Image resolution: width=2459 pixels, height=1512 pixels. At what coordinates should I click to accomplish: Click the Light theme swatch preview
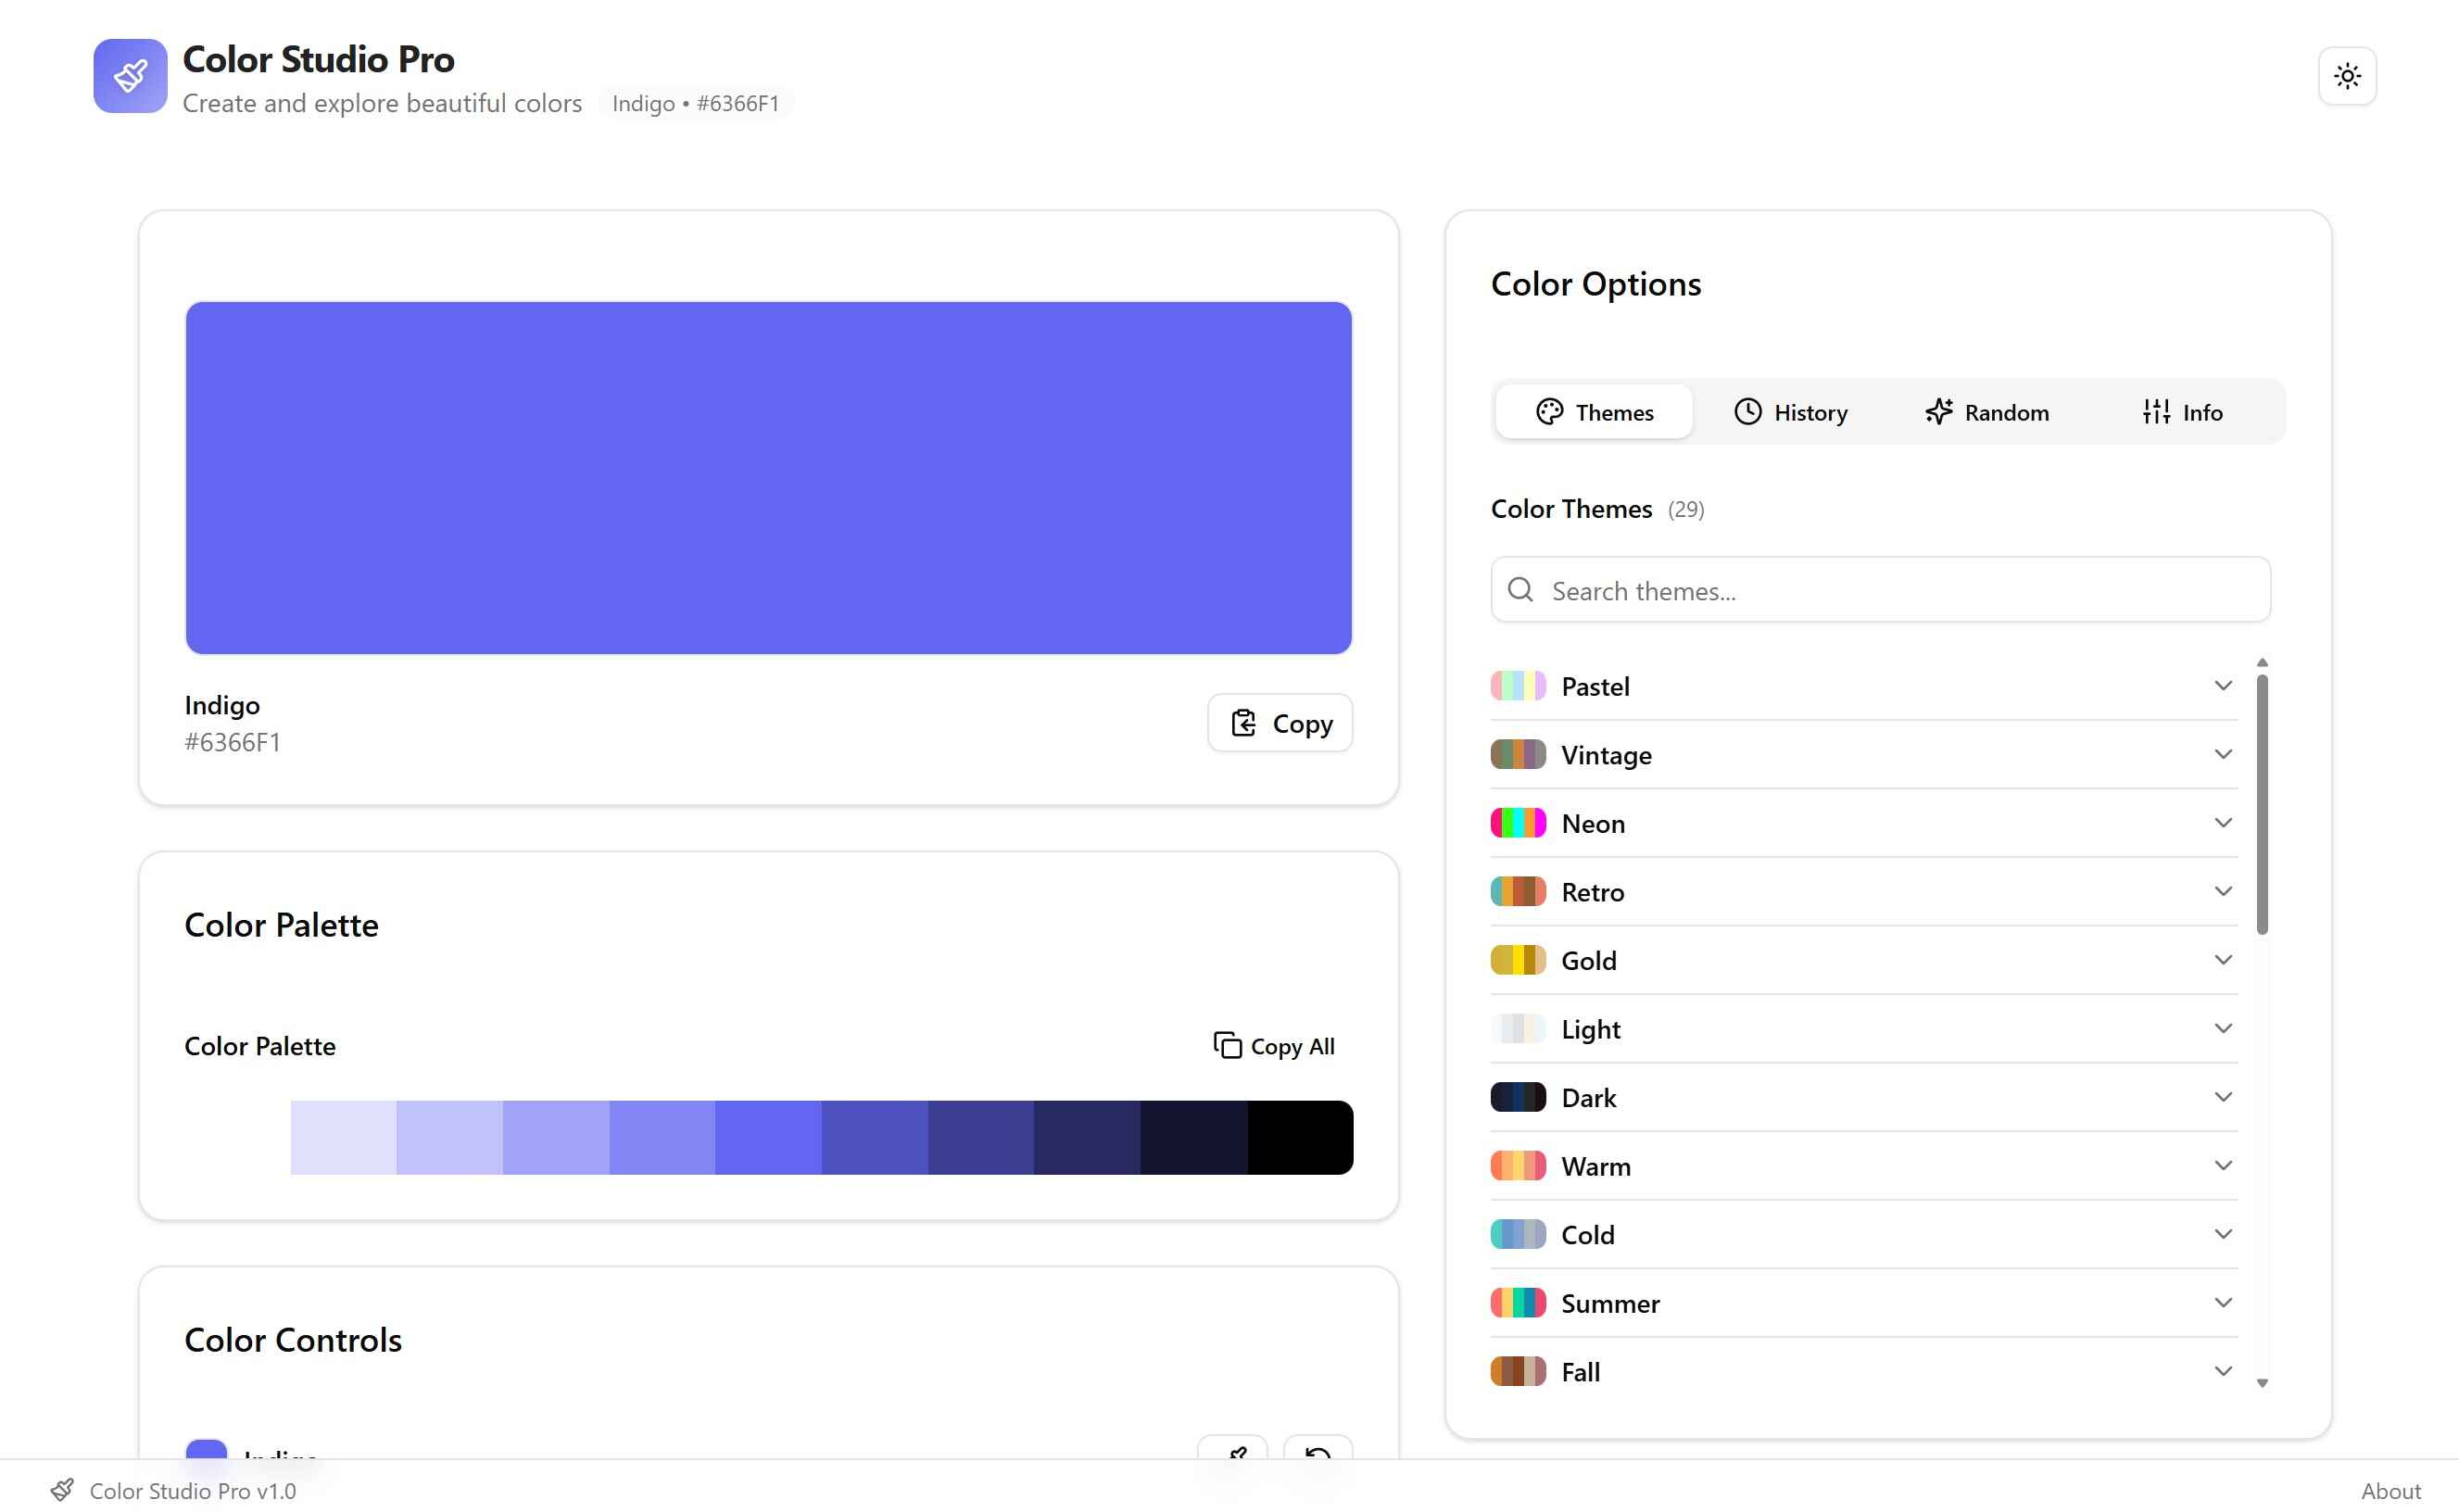(x=1518, y=1028)
